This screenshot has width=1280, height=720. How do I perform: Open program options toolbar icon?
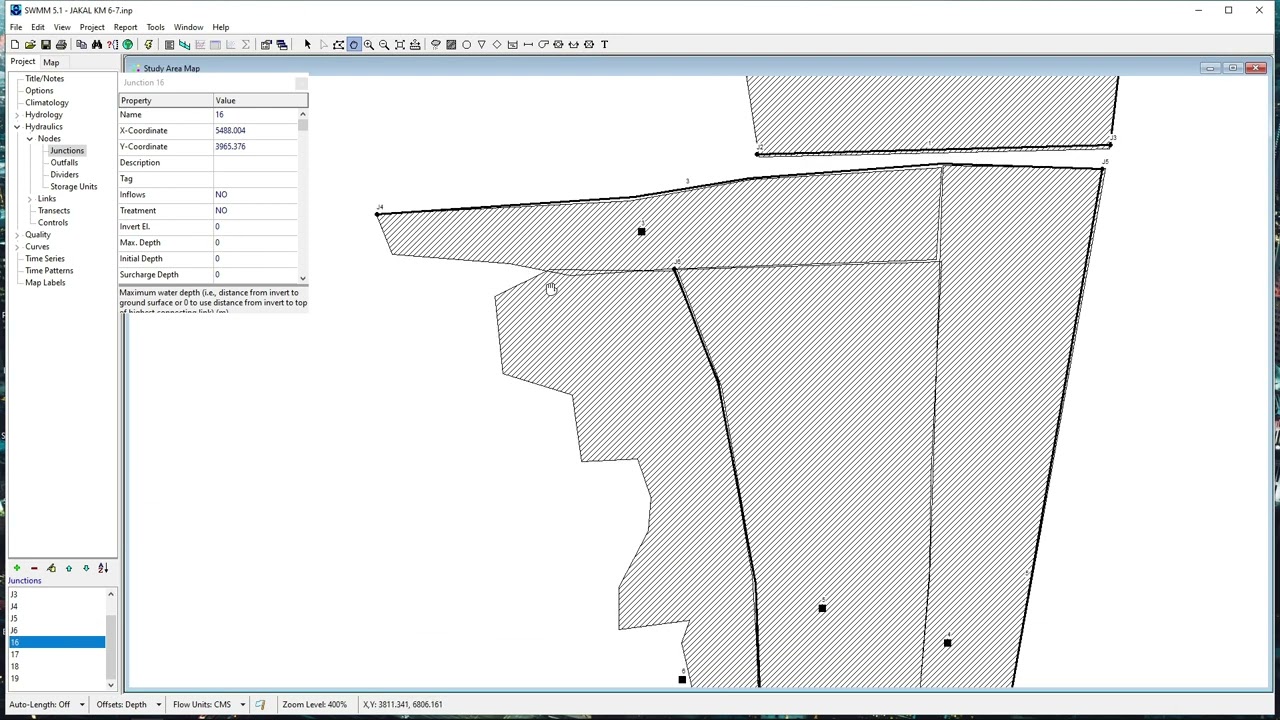click(x=265, y=44)
